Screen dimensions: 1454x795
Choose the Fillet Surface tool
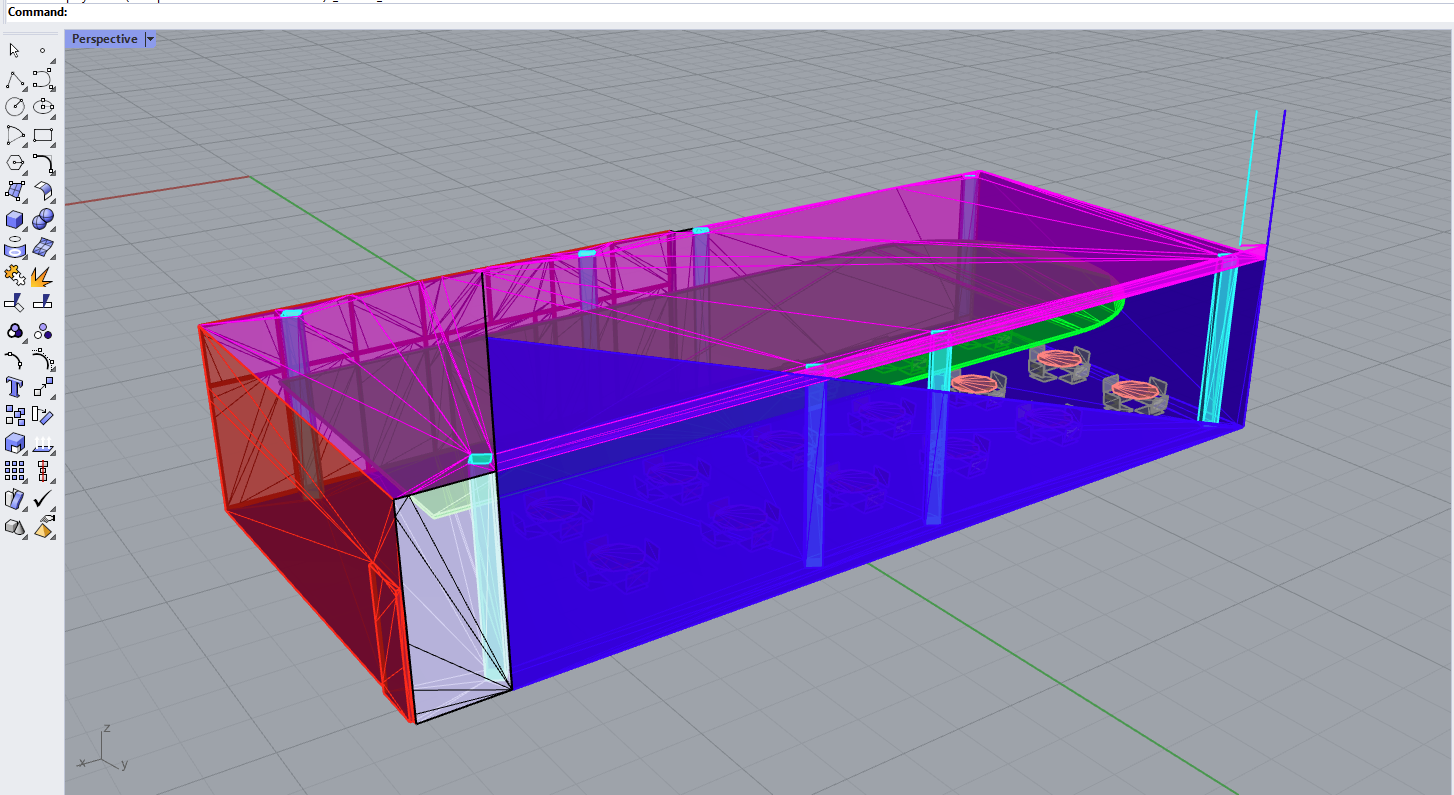43,190
